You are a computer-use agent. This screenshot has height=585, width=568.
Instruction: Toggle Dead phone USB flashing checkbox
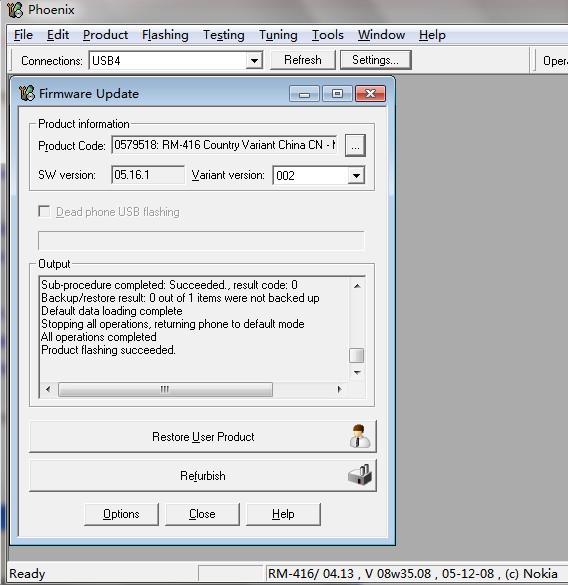coord(44,212)
